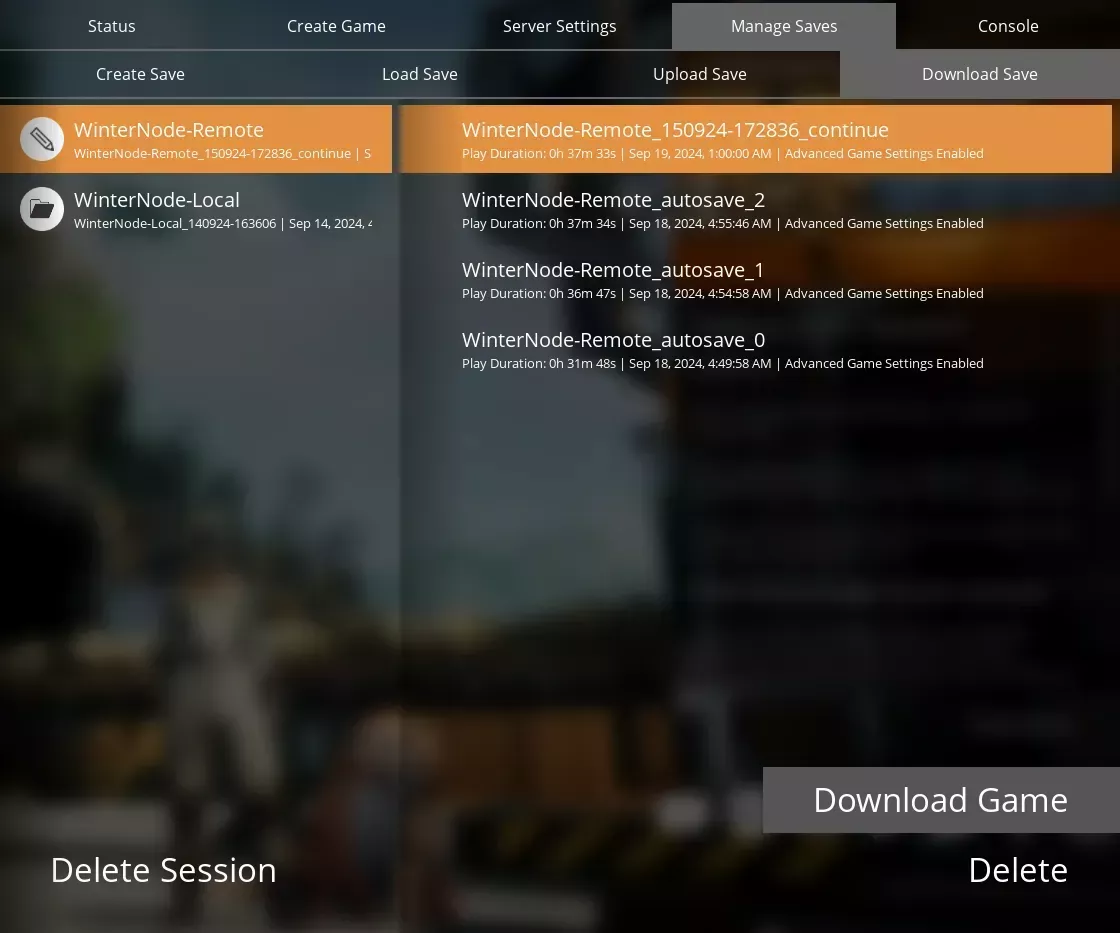Click the Delete Session button

coord(163,870)
